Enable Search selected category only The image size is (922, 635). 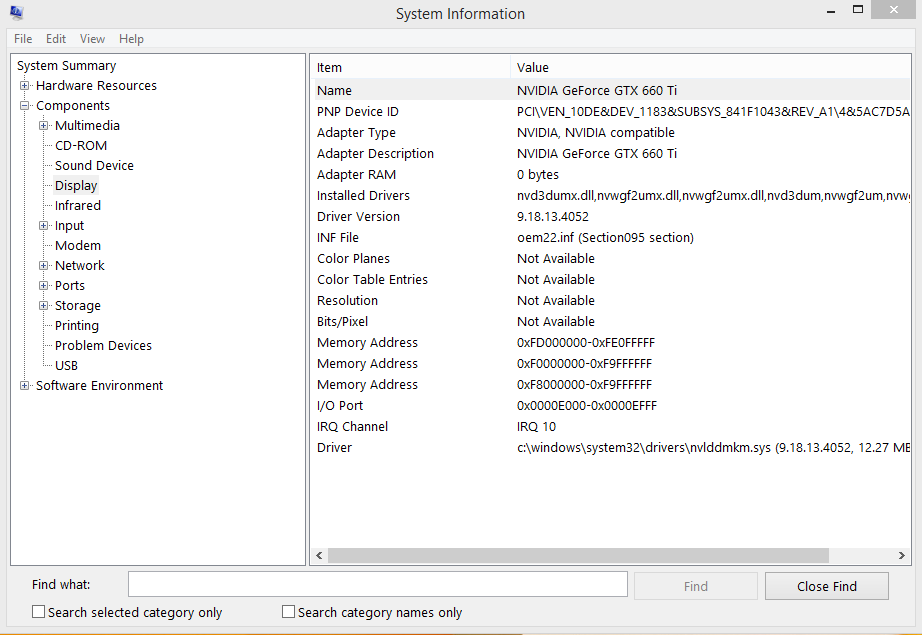[38, 612]
